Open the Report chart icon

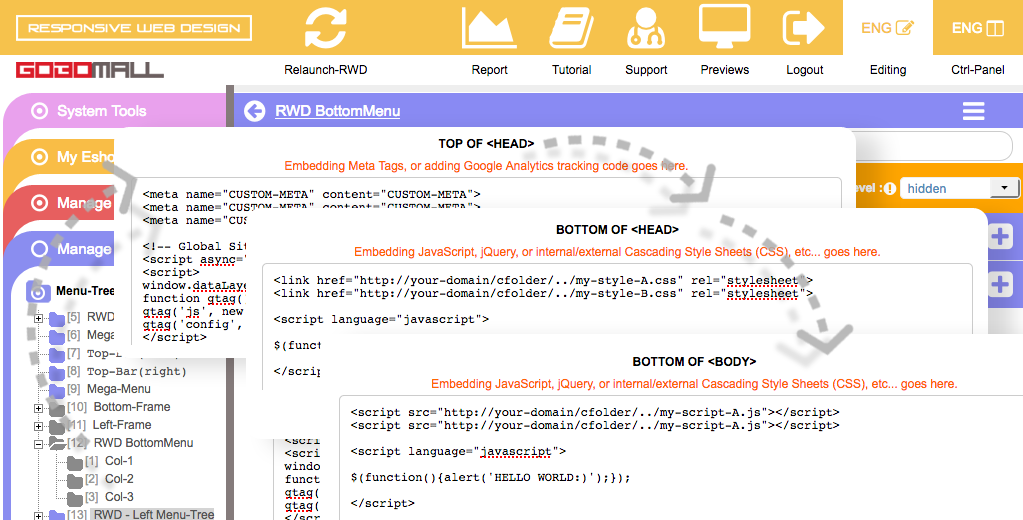click(x=489, y=27)
